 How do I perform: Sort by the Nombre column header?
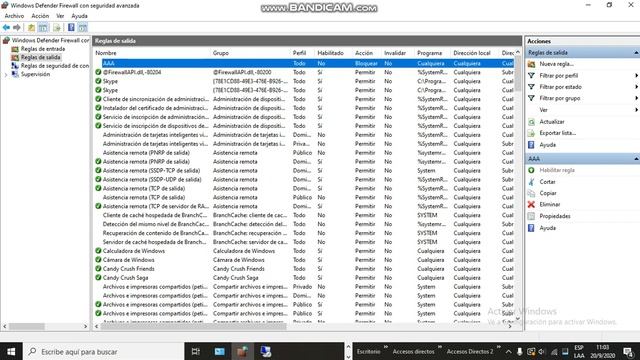click(x=152, y=53)
